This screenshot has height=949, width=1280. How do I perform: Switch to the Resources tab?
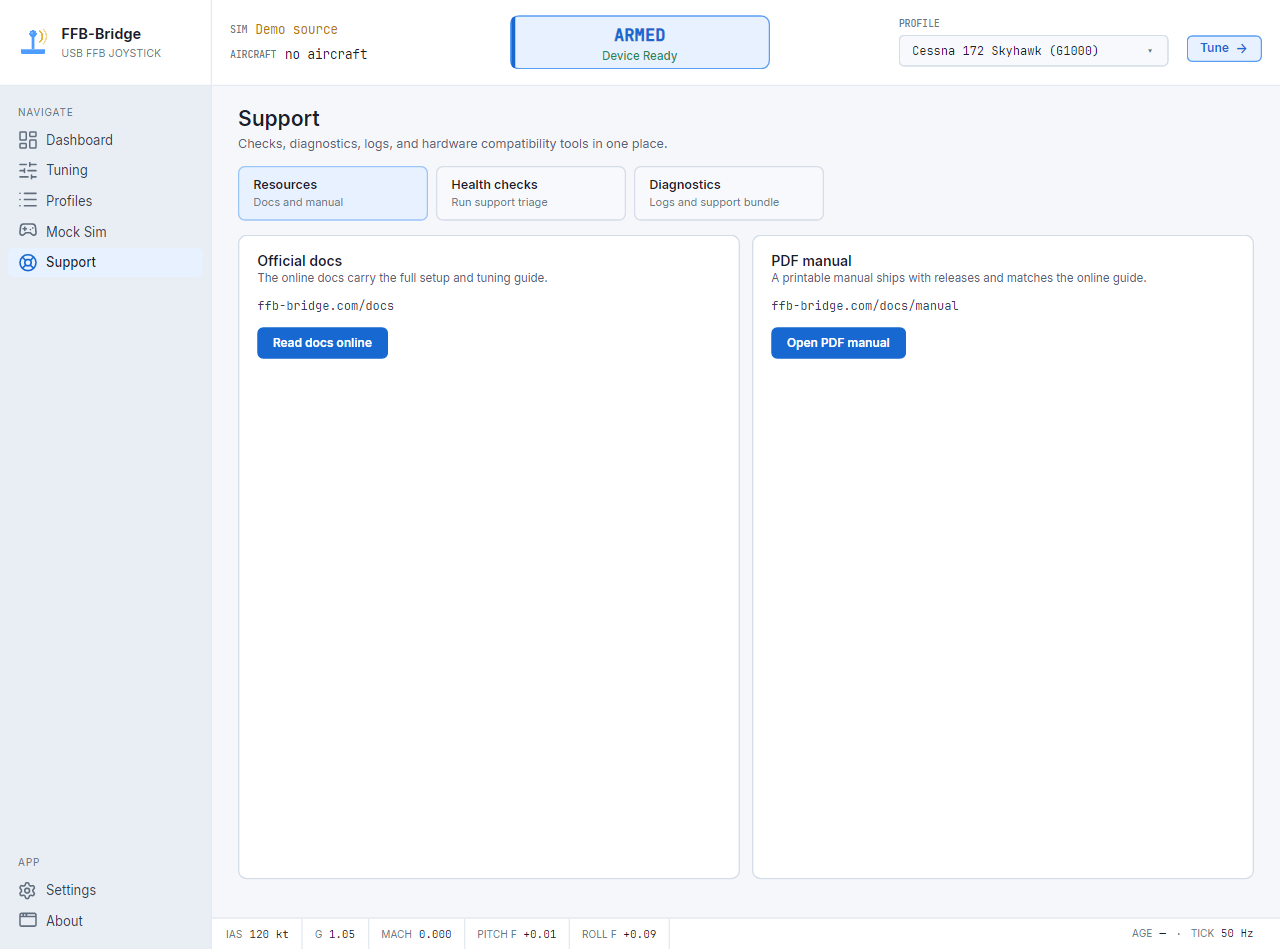pos(333,193)
